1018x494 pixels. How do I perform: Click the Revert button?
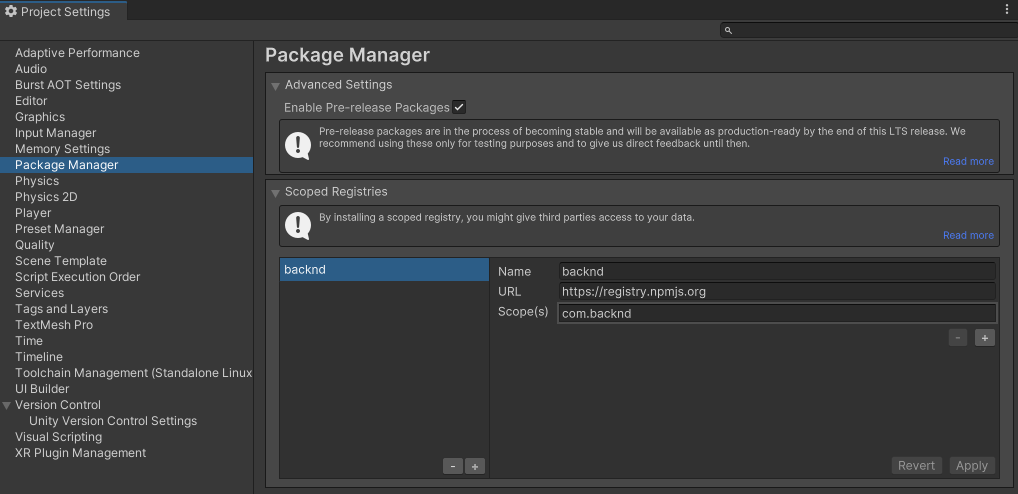916,465
